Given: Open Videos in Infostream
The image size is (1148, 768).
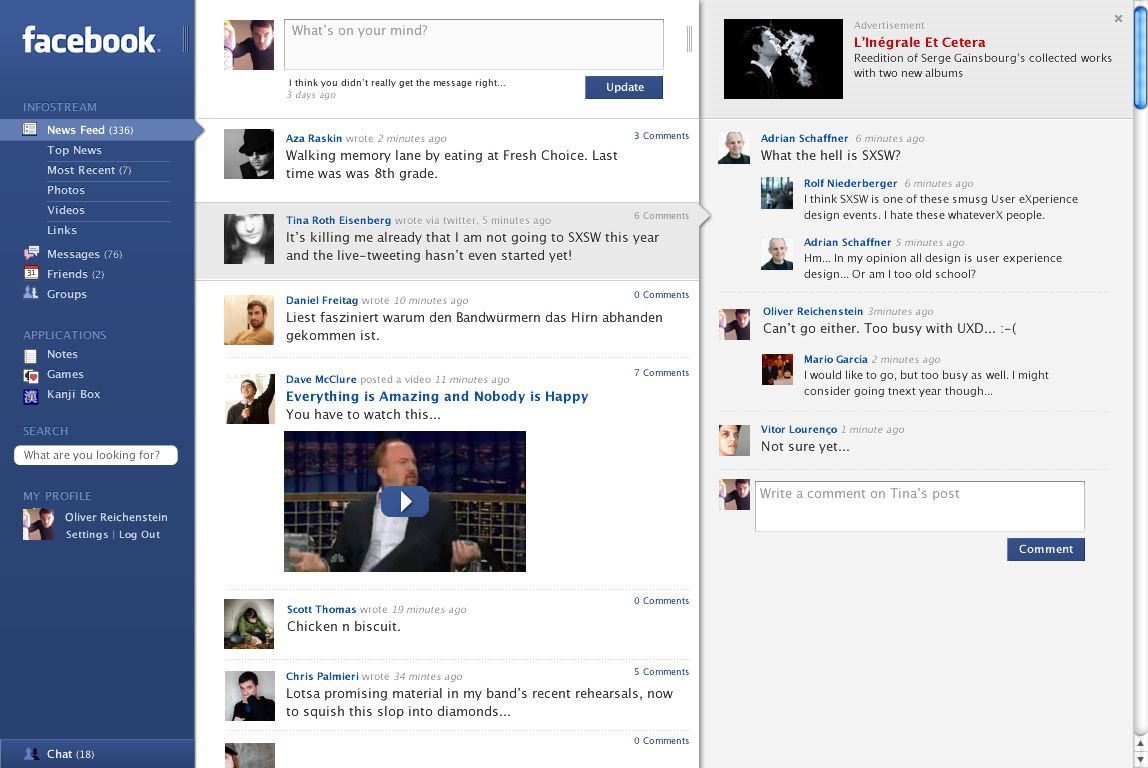Looking at the screenshot, I should point(66,210).
